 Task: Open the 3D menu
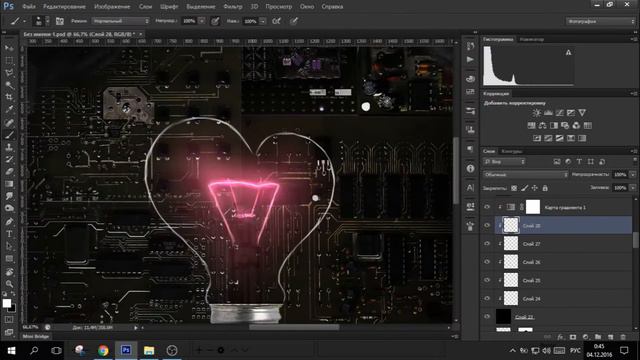click(254, 7)
